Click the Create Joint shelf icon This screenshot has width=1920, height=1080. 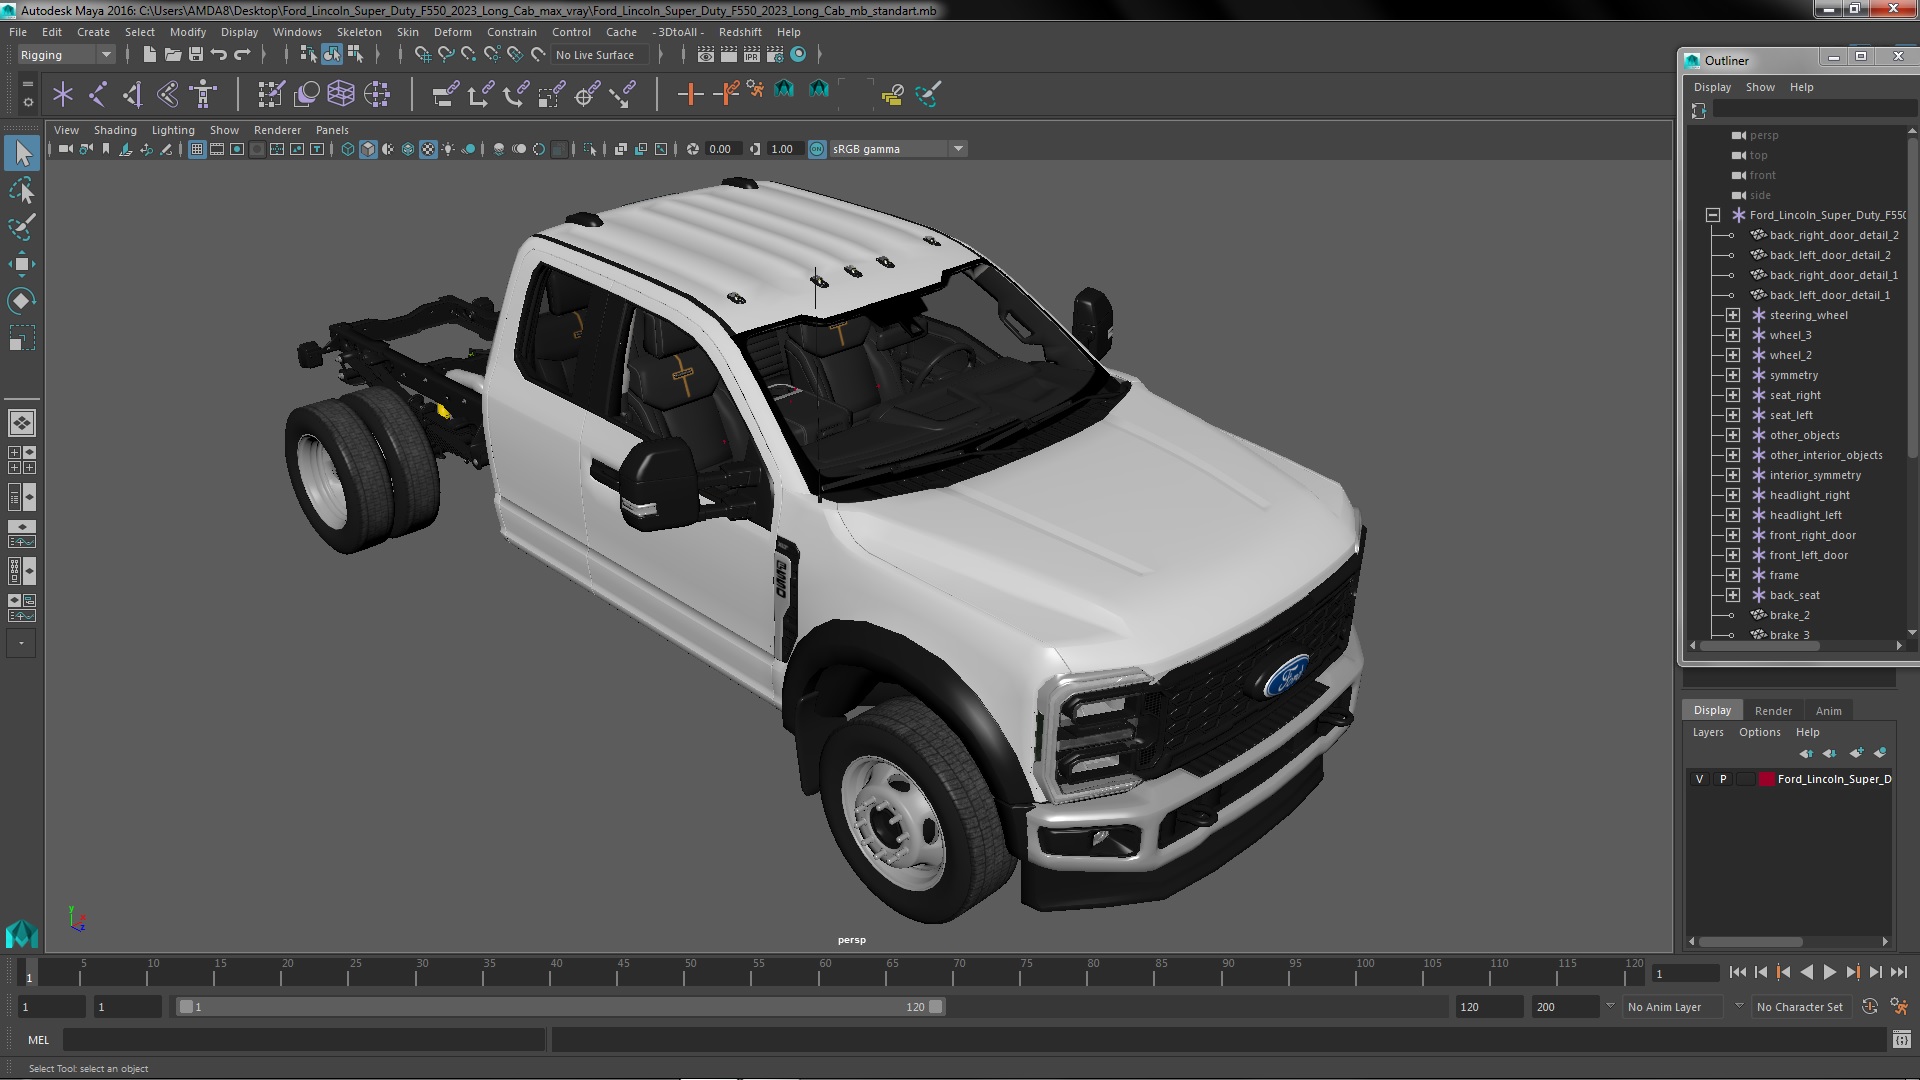(98, 94)
